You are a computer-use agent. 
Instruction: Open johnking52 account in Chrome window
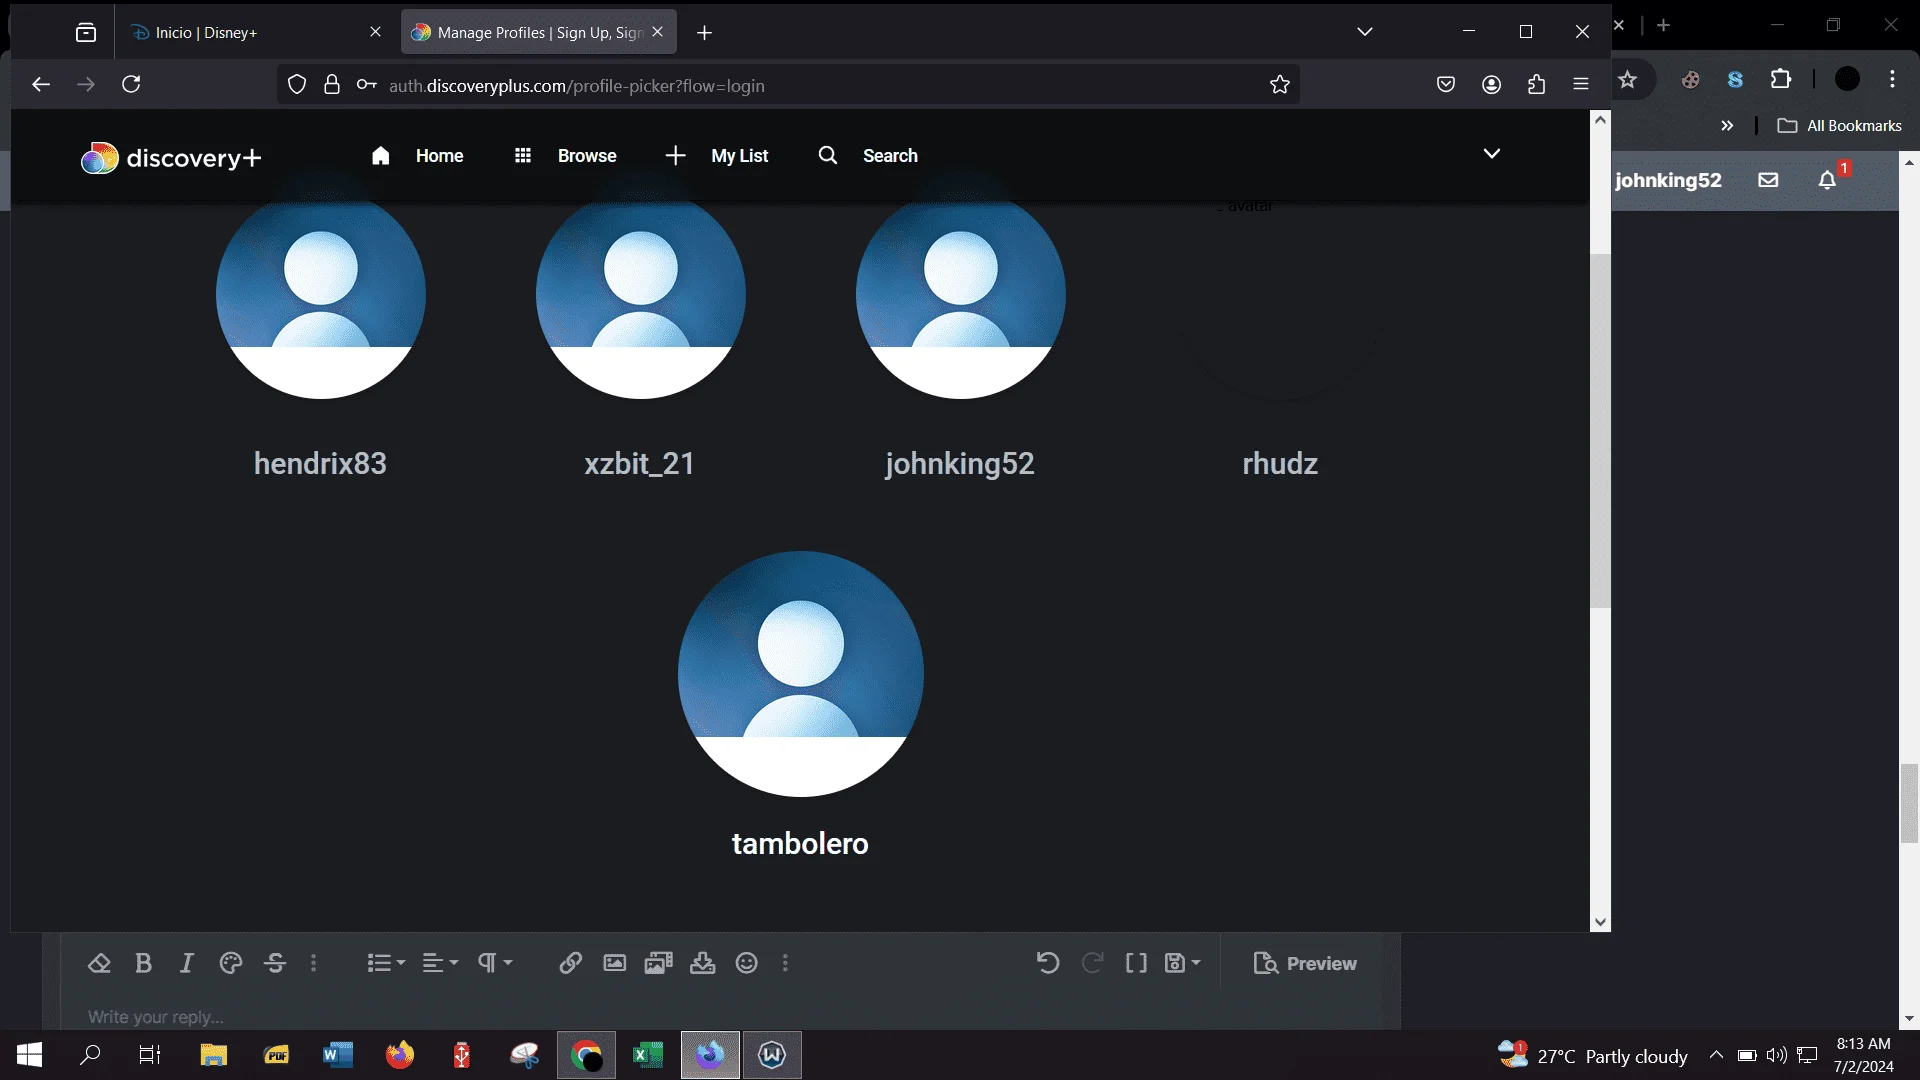pos(1668,180)
